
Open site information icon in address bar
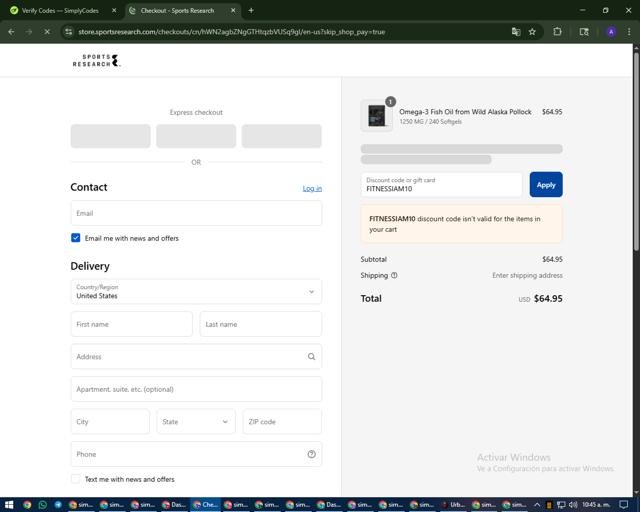coord(69,32)
